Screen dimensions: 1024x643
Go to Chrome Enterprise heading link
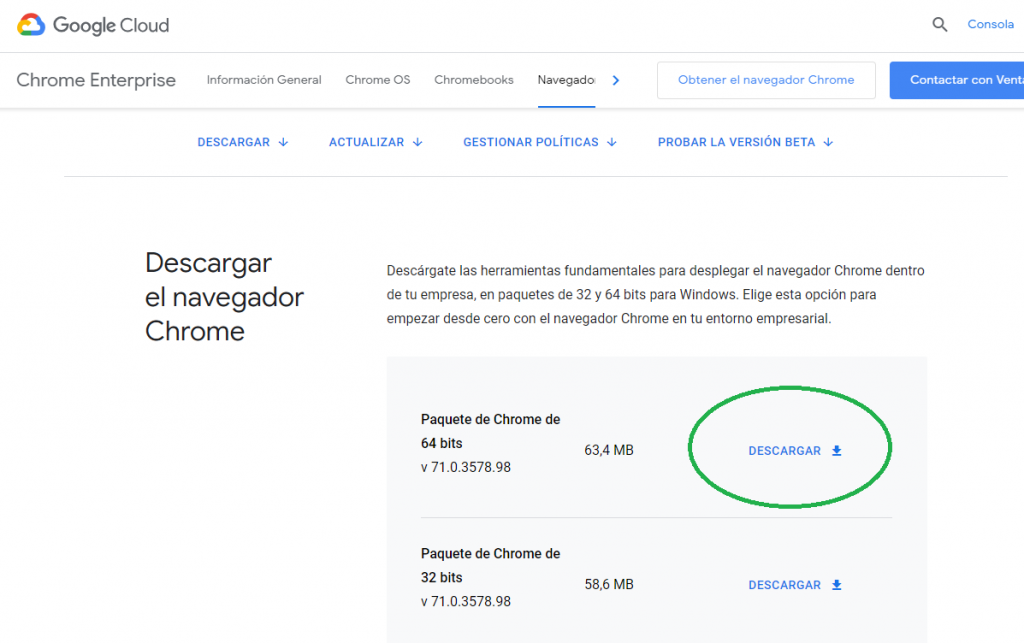[96, 80]
